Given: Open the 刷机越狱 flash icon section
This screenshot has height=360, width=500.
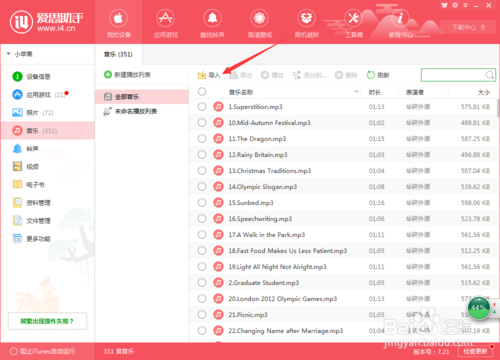Looking at the screenshot, I should [306, 19].
